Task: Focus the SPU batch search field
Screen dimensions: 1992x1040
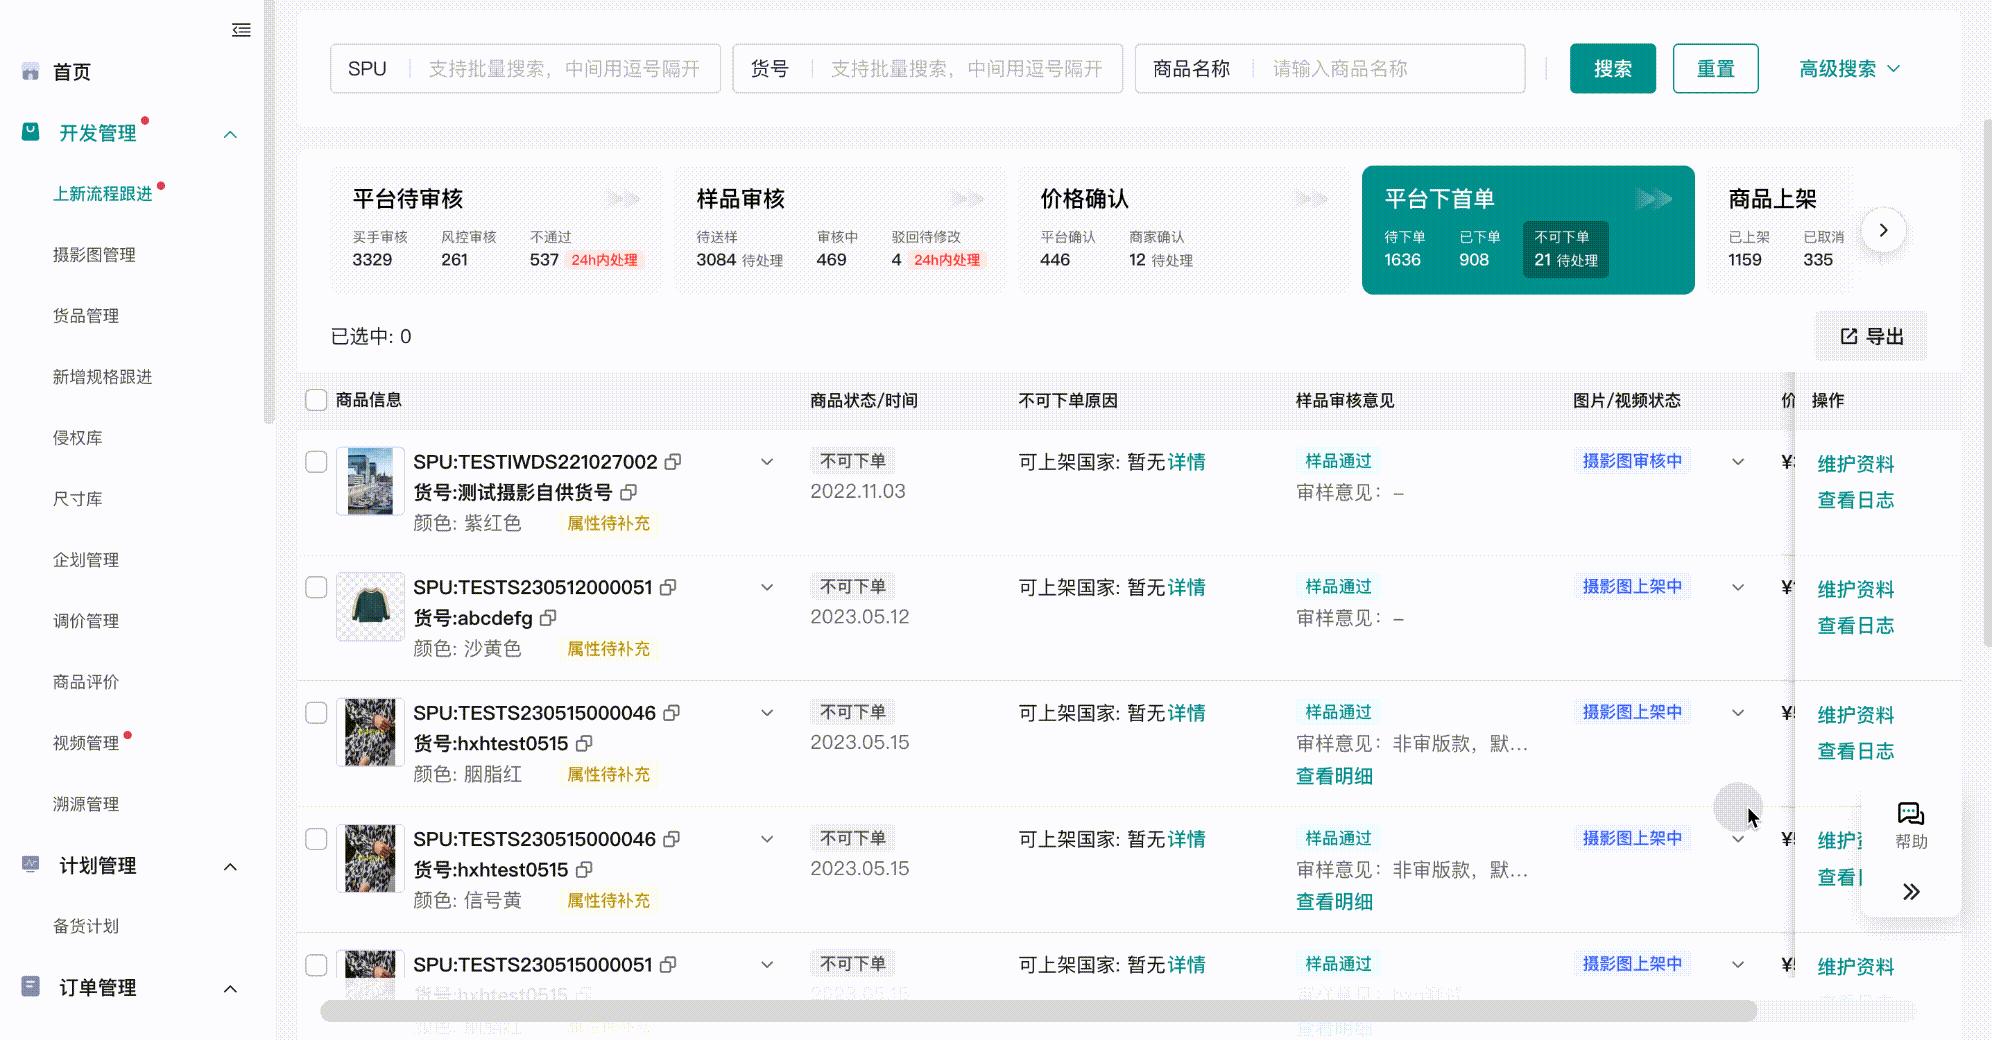Action: point(525,69)
